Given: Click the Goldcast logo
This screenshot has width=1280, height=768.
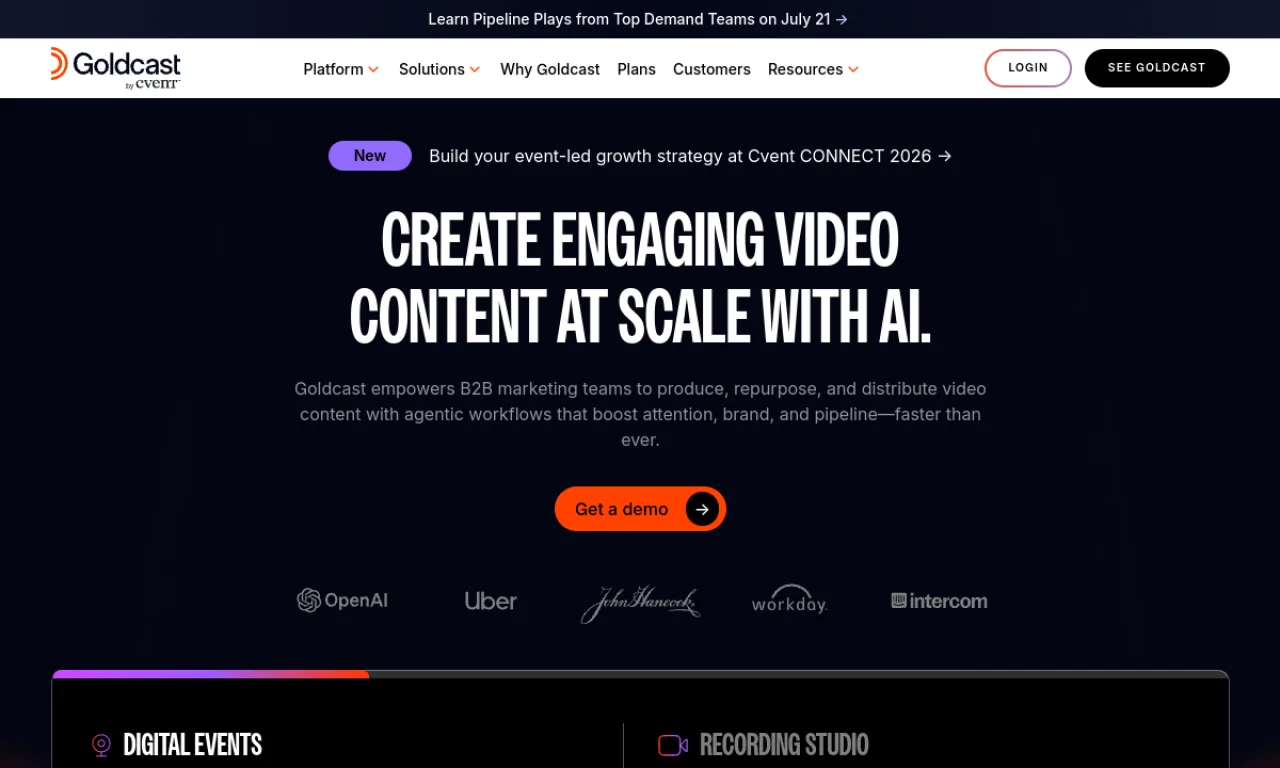Looking at the screenshot, I should (115, 68).
